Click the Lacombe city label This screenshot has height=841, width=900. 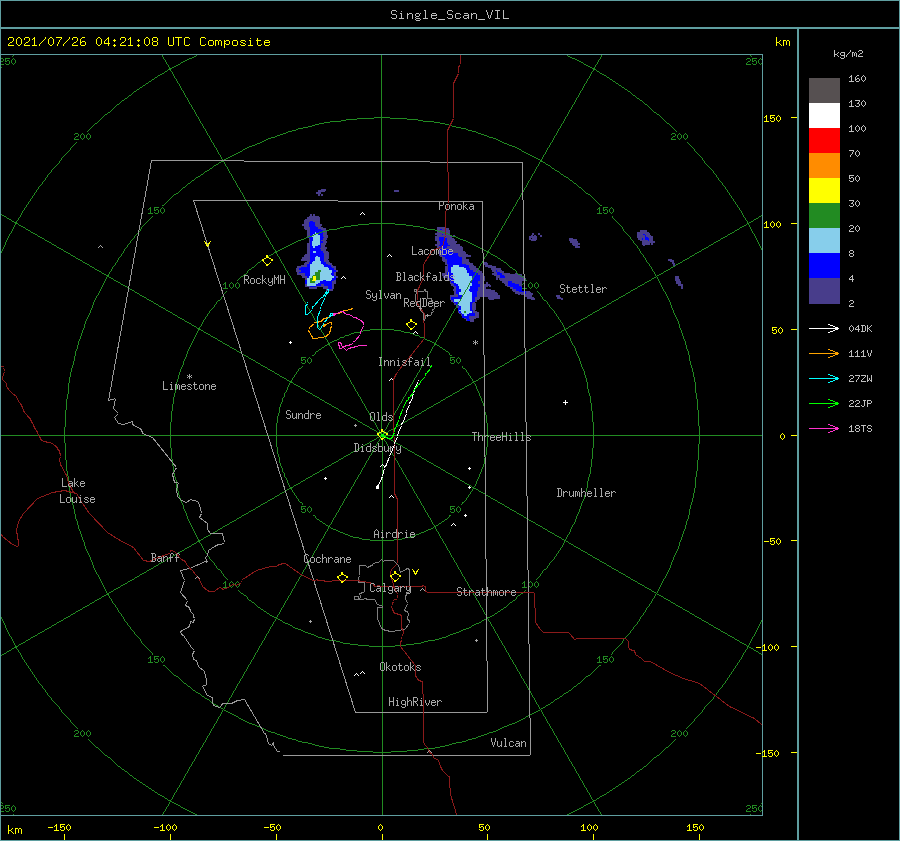[x=432, y=251]
